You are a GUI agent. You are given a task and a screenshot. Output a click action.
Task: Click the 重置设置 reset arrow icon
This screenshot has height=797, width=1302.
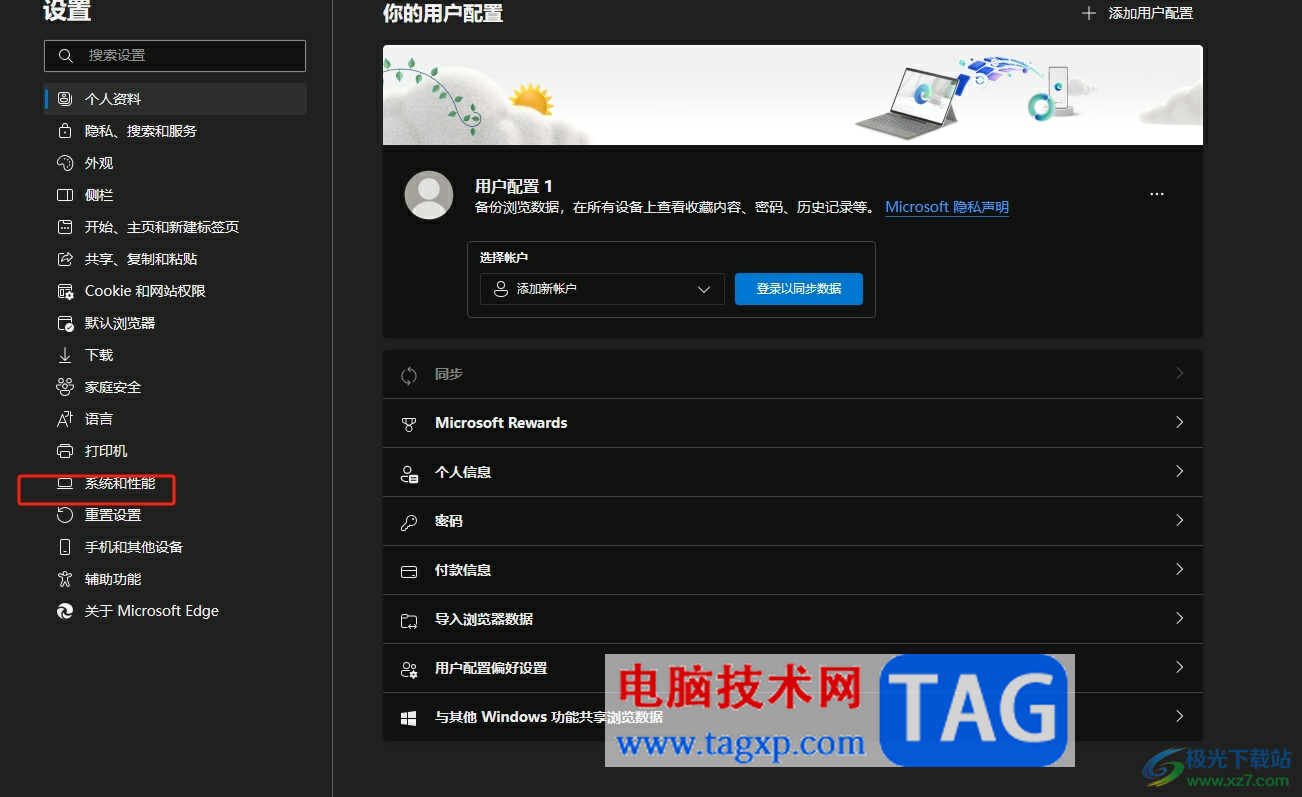click(65, 515)
